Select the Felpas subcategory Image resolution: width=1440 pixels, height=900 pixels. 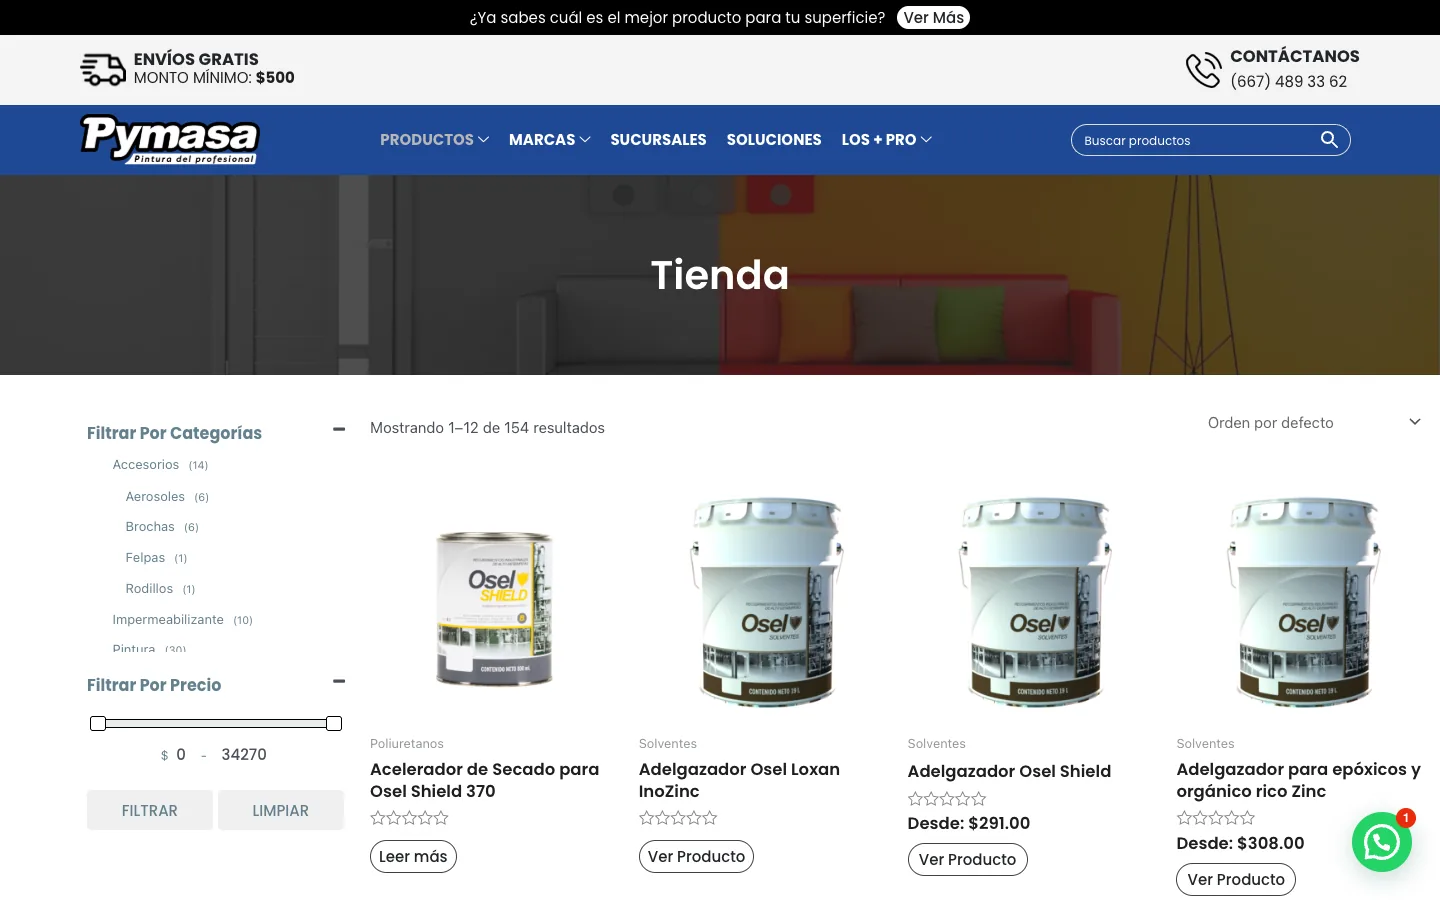(145, 558)
